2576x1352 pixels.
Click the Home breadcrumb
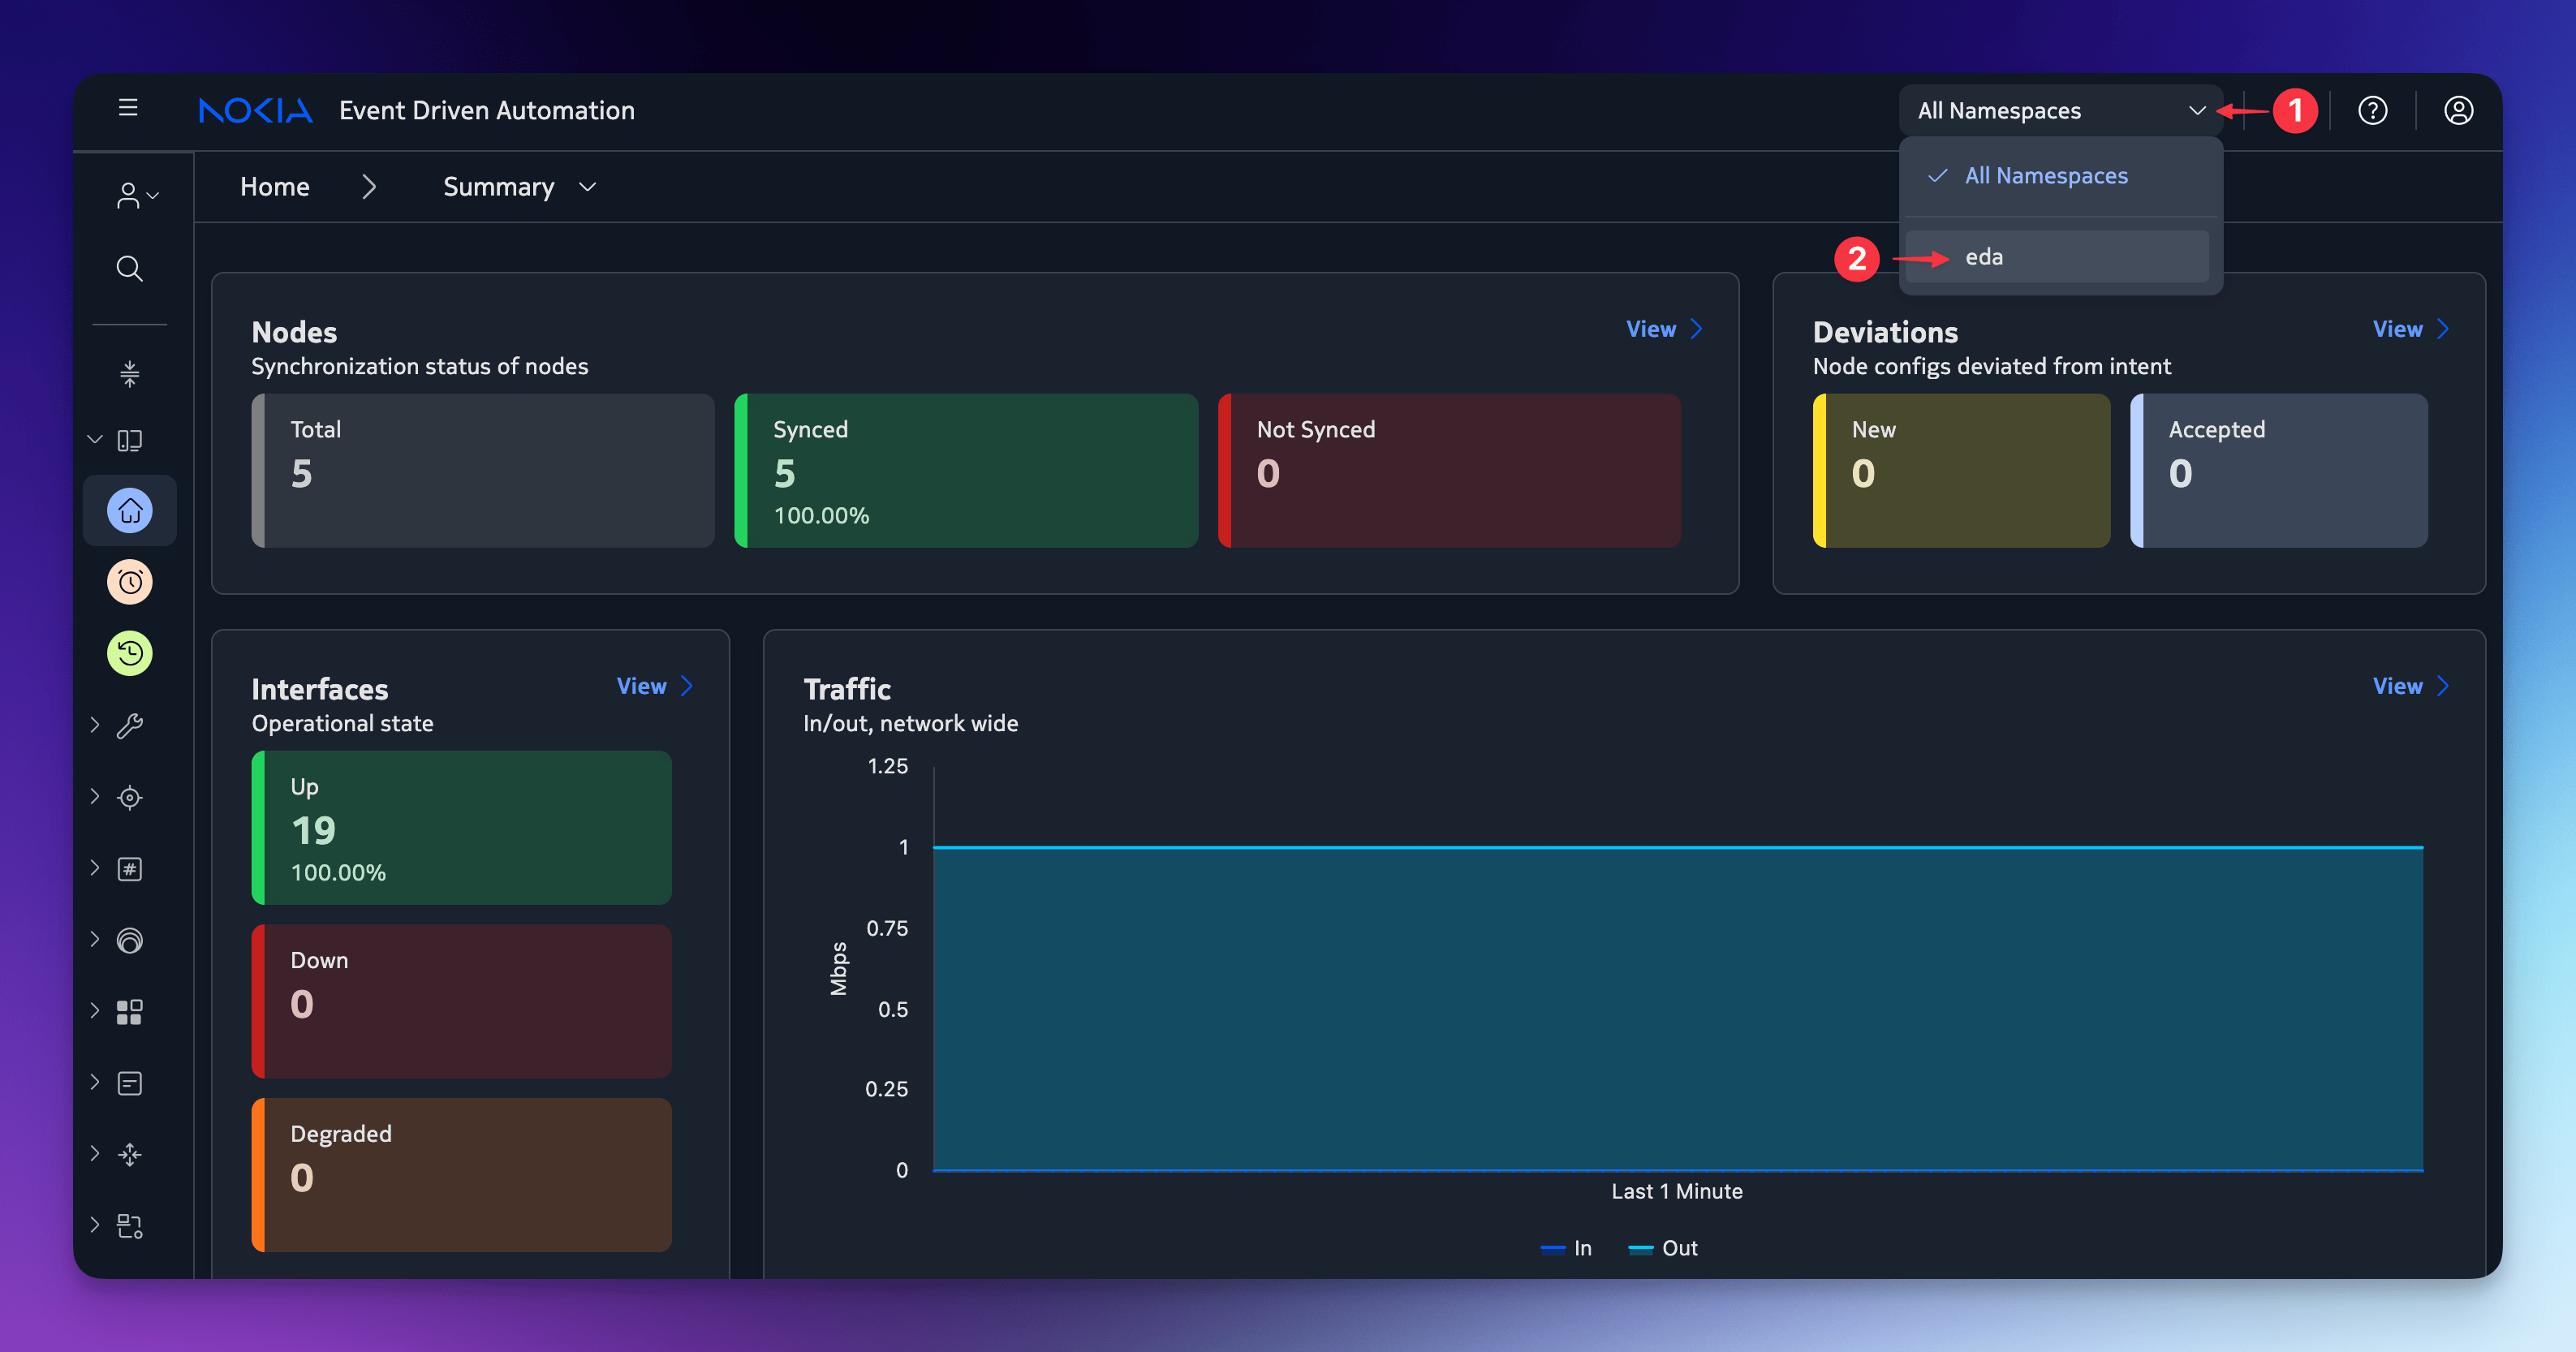[x=275, y=187]
